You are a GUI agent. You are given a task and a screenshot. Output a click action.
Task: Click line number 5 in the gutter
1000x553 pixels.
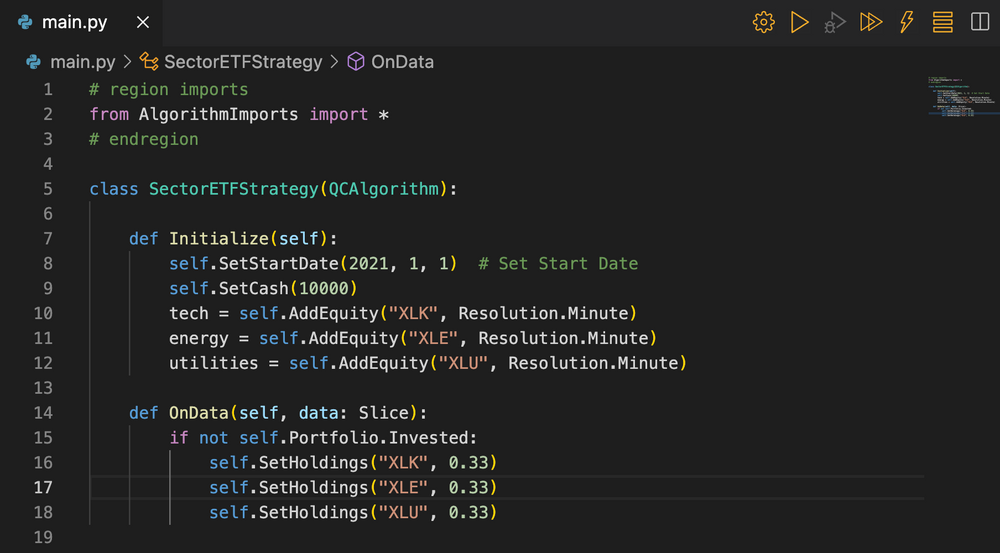click(x=47, y=189)
